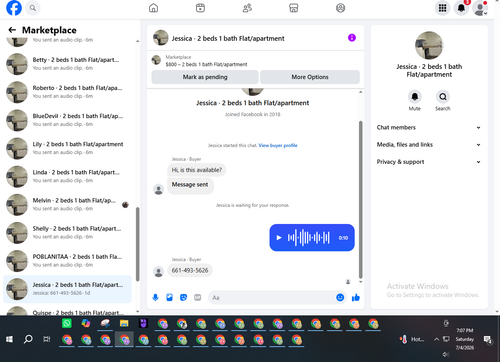The height and width of the screenshot is (362, 500).
Task: Click Jessica chat header name
Action: click(228, 38)
